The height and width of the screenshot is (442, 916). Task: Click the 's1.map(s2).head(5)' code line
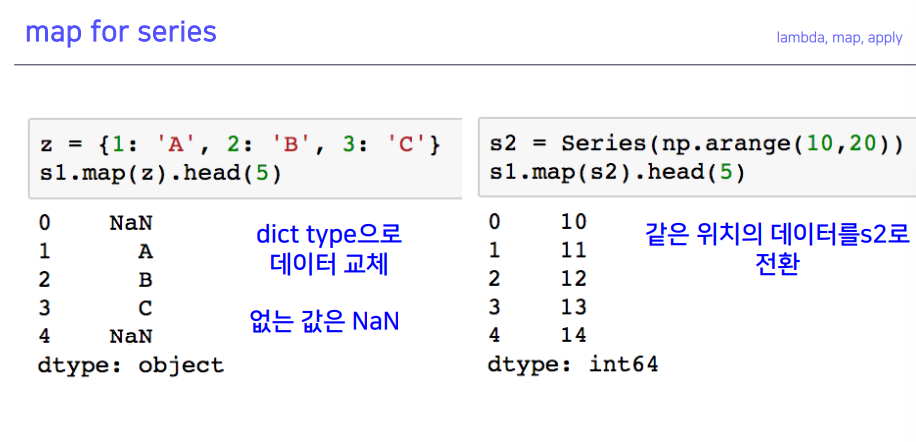coord(617,173)
